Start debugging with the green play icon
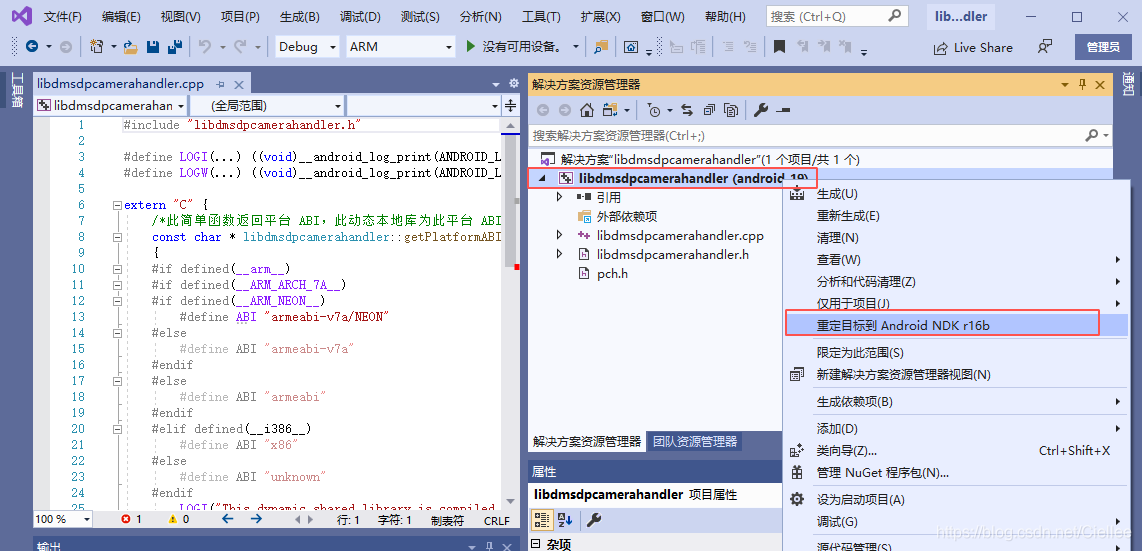This screenshot has width=1142, height=551. [470, 47]
